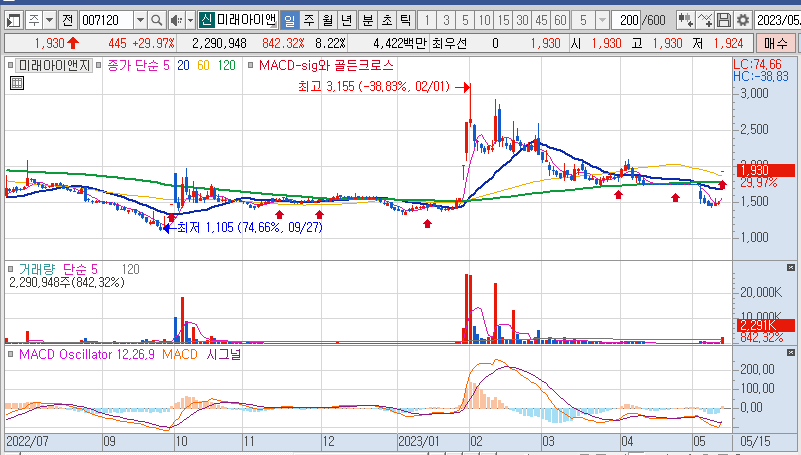
Task: Click the 최저 1,105 low price annotation
Action: (x=250, y=227)
